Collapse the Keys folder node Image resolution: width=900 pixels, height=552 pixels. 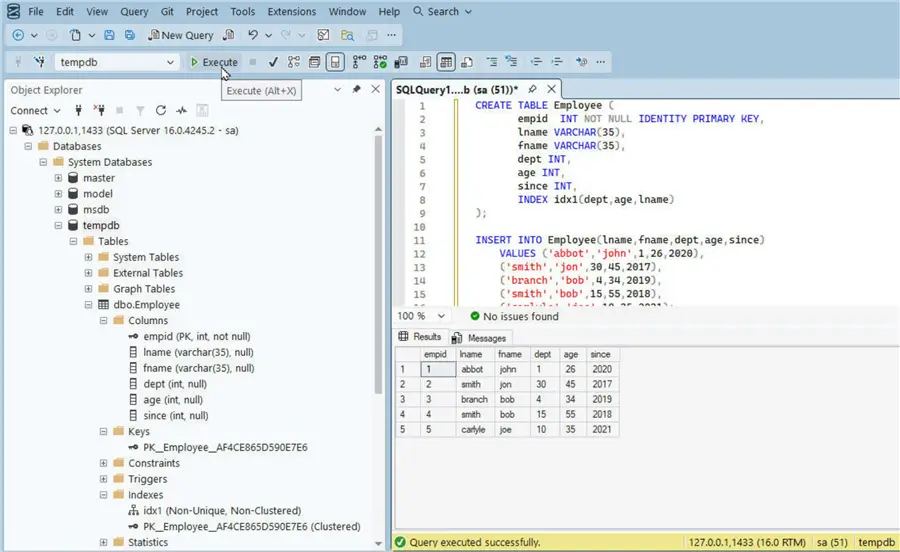(x=103, y=432)
